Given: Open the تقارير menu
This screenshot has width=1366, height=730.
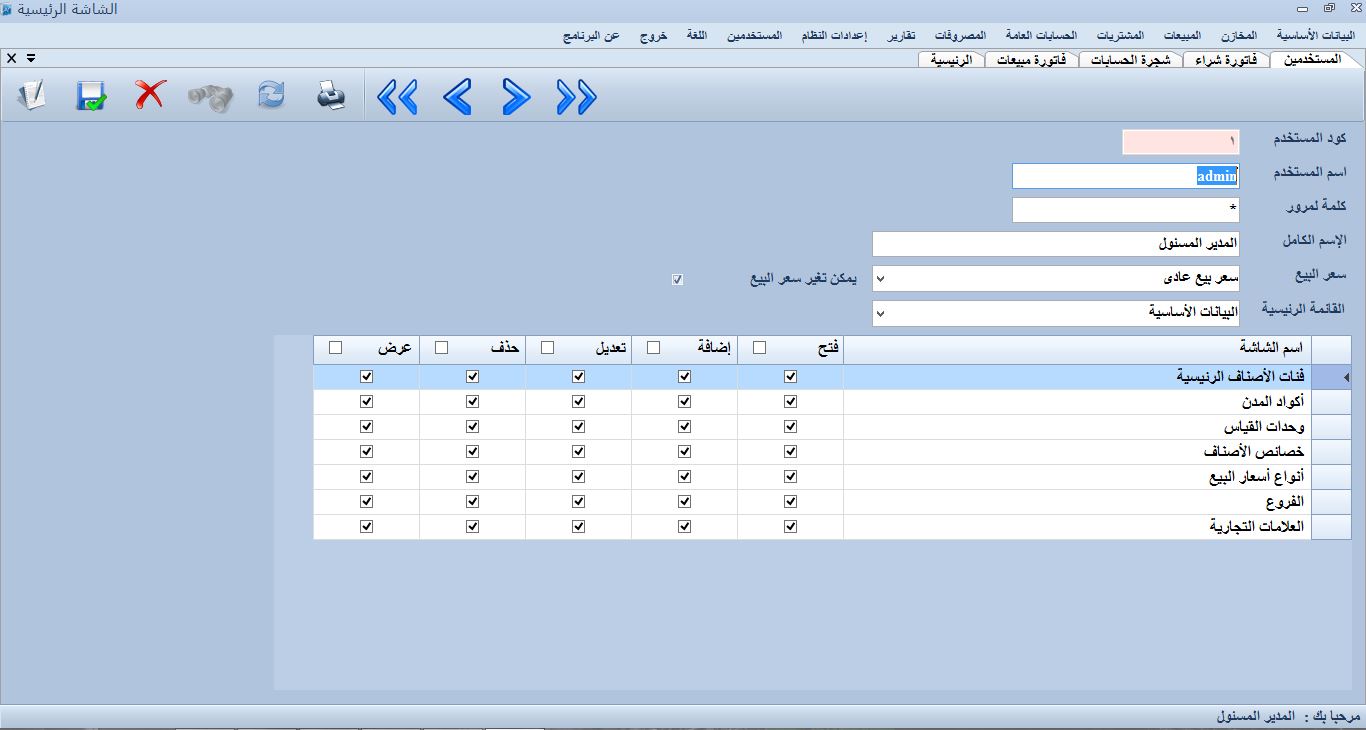Looking at the screenshot, I should point(902,35).
